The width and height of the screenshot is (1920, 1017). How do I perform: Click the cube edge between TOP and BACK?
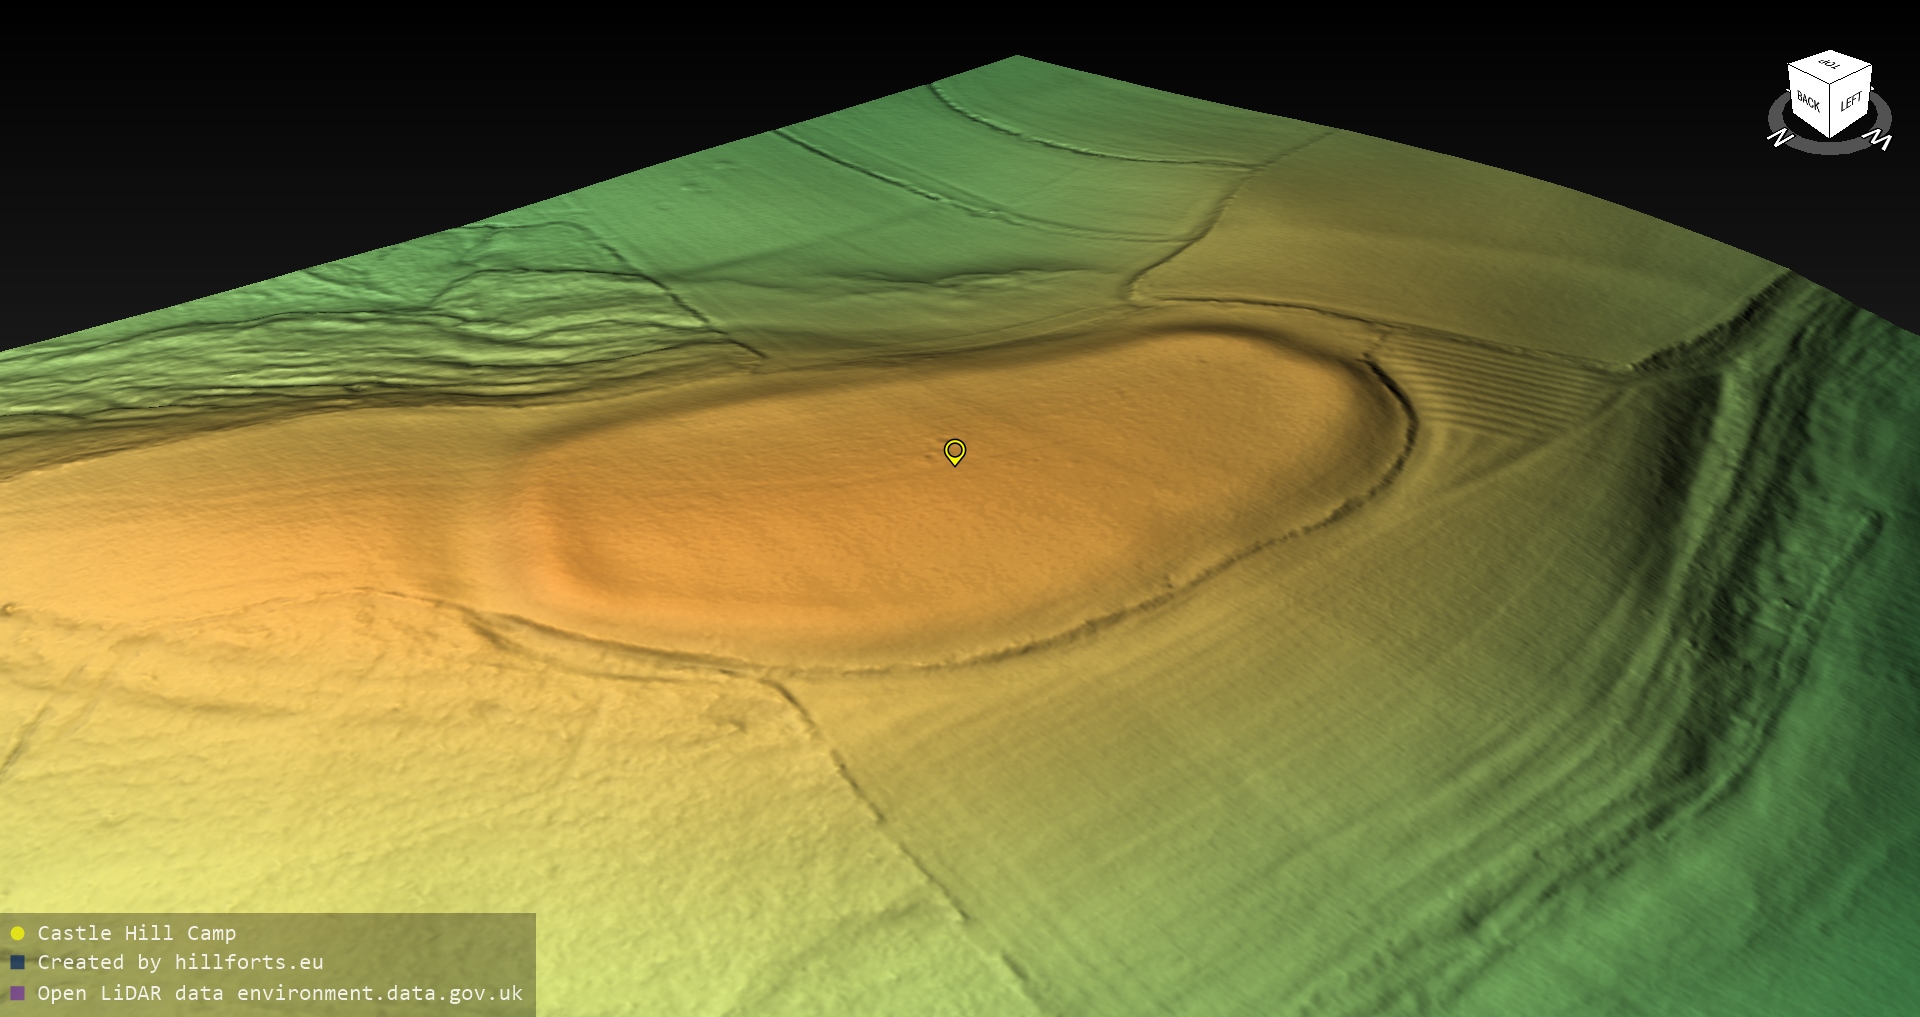click(x=1809, y=73)
